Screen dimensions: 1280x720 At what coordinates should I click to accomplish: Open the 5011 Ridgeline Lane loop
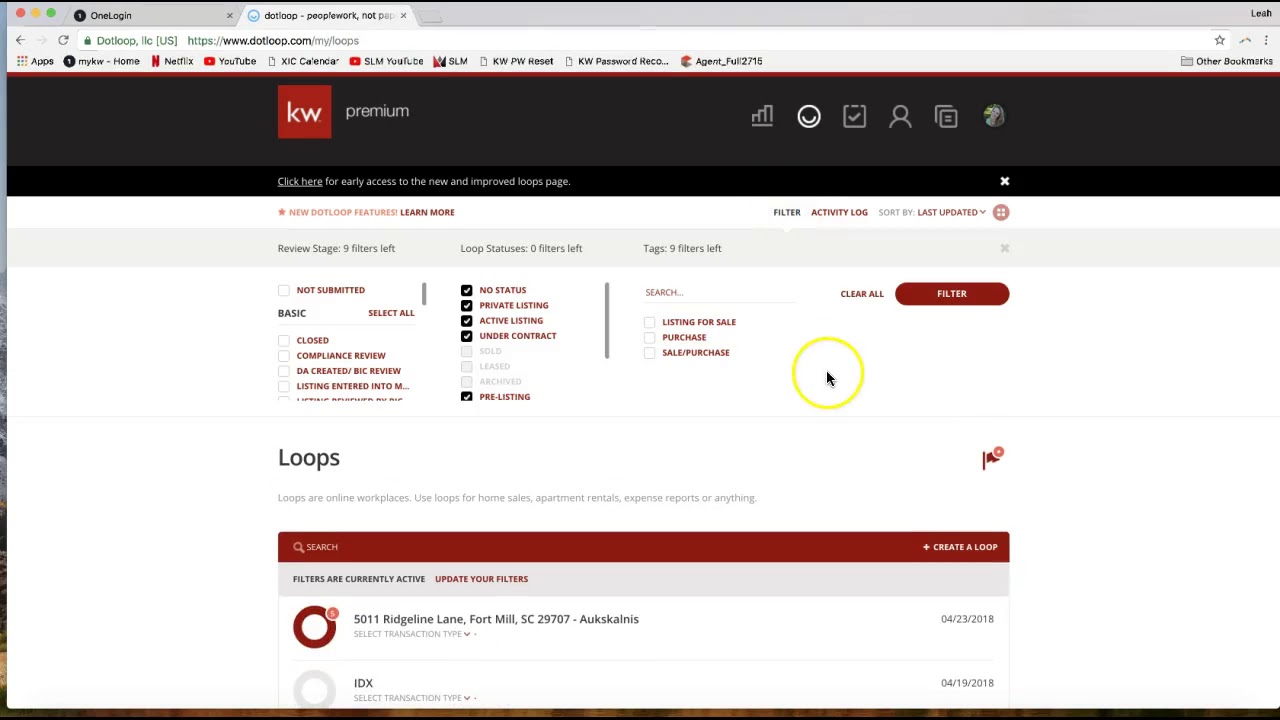click(x=496, y=619)
